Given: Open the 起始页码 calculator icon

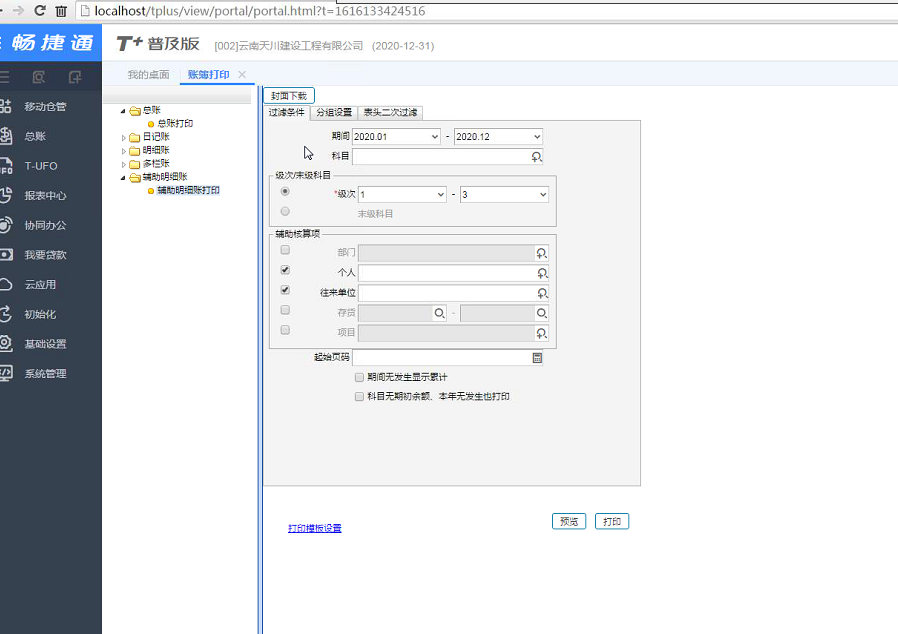Looking at the screenshot, I should tap(537, 358).
